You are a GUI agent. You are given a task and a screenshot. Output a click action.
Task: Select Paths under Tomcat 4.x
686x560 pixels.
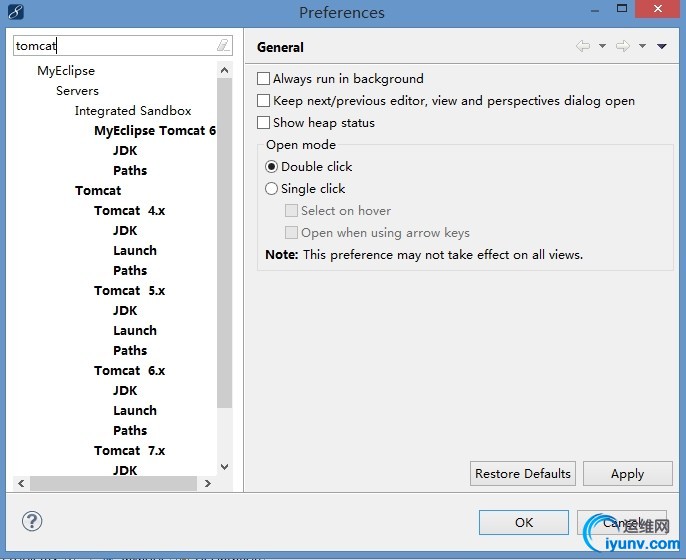click(x=130, y=271)
